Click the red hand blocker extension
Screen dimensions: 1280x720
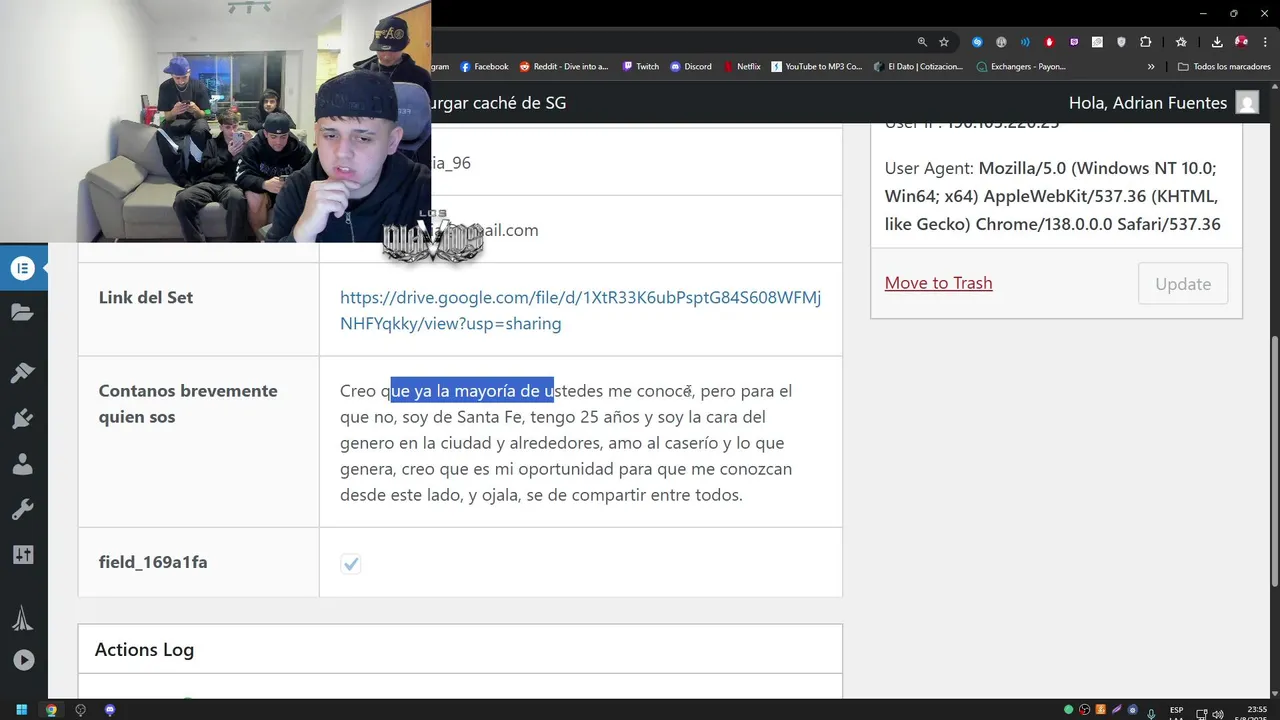[1049, 42]
